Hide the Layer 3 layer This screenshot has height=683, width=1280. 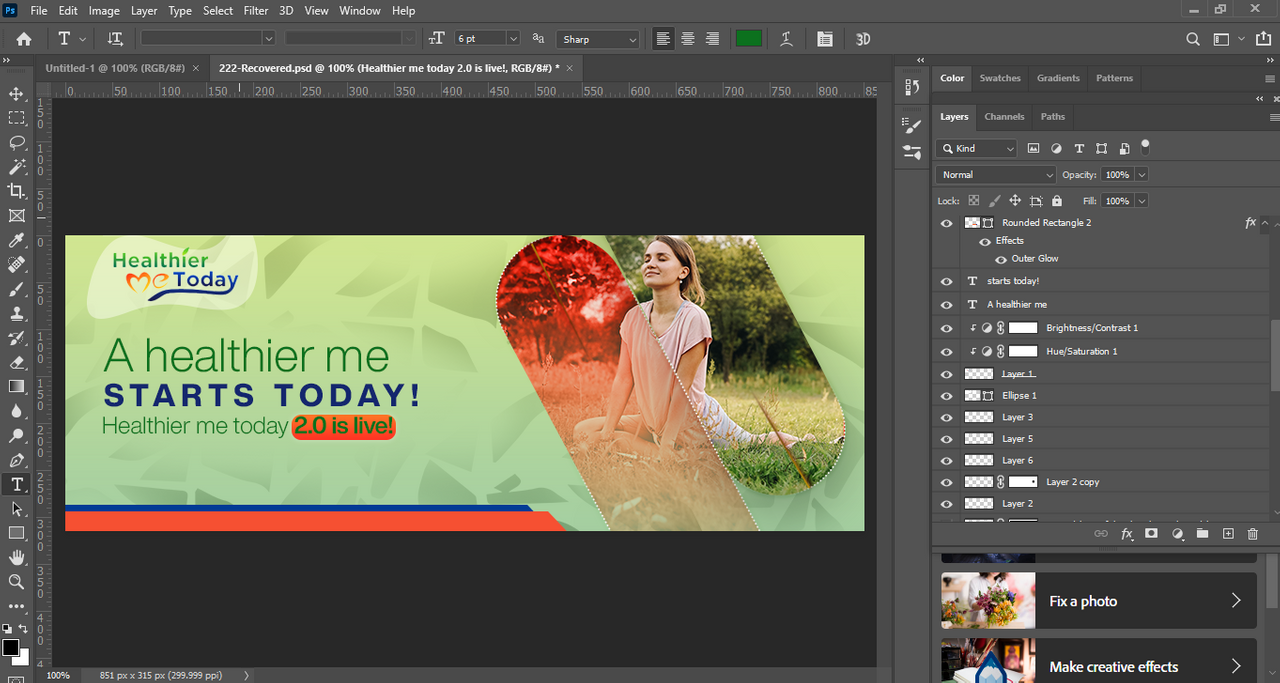pyautogui.click(x=947, y=417)
